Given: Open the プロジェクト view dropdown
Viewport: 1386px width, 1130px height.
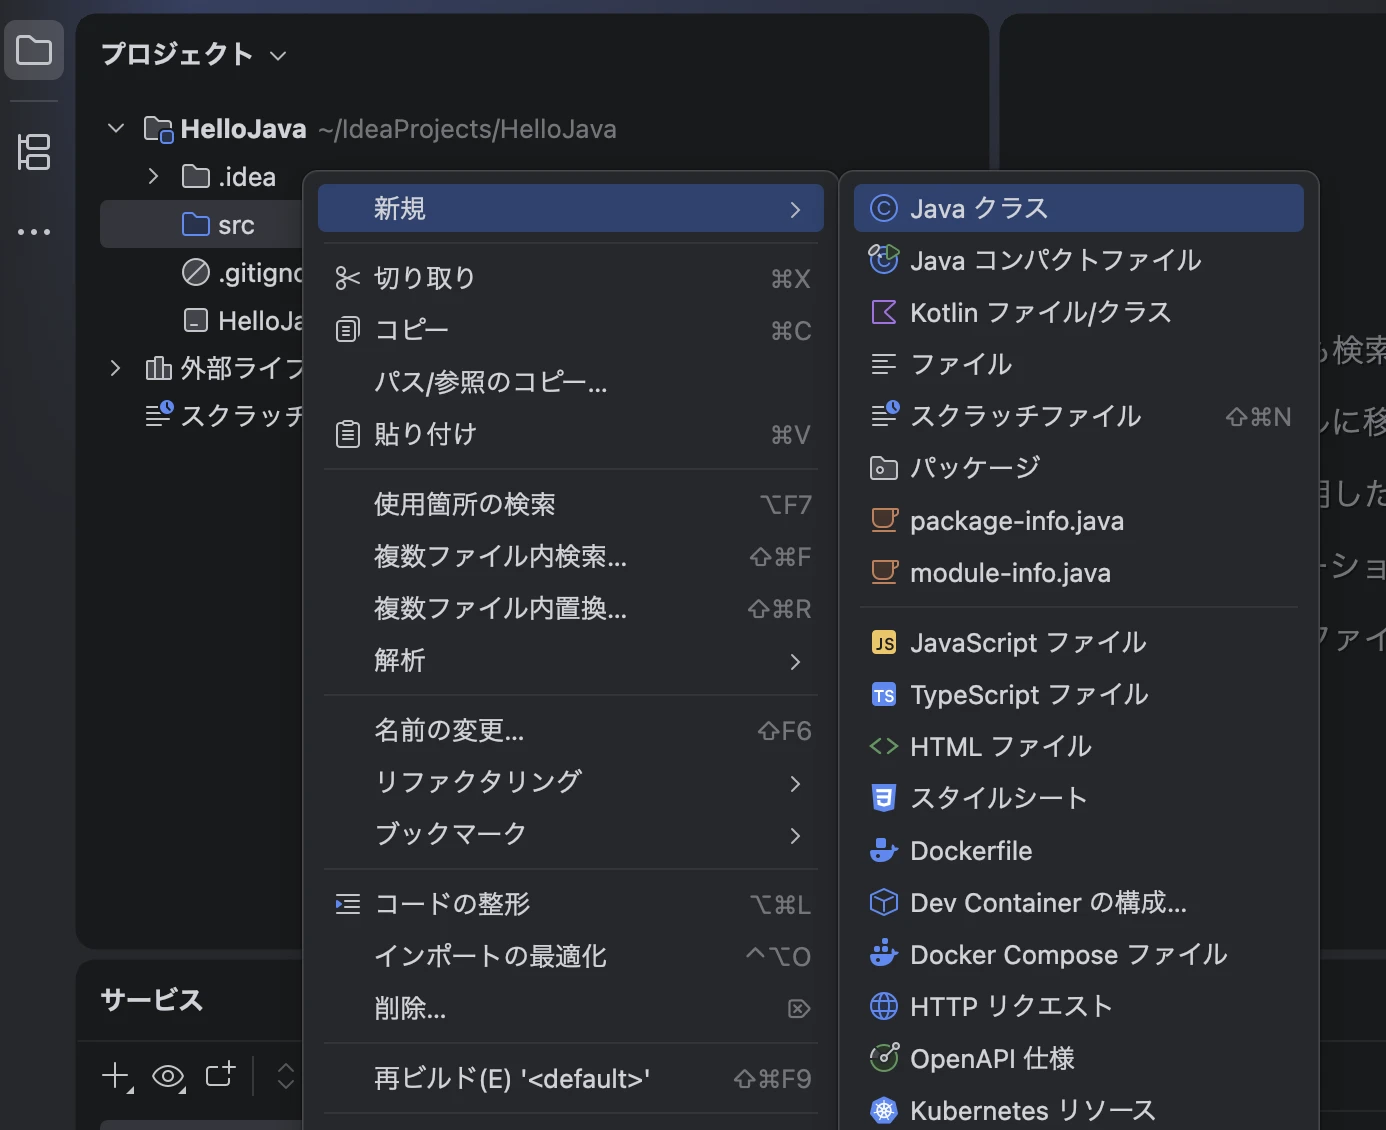Looking at the screenshot, I should pyautogui.click(x=278, y=56).
